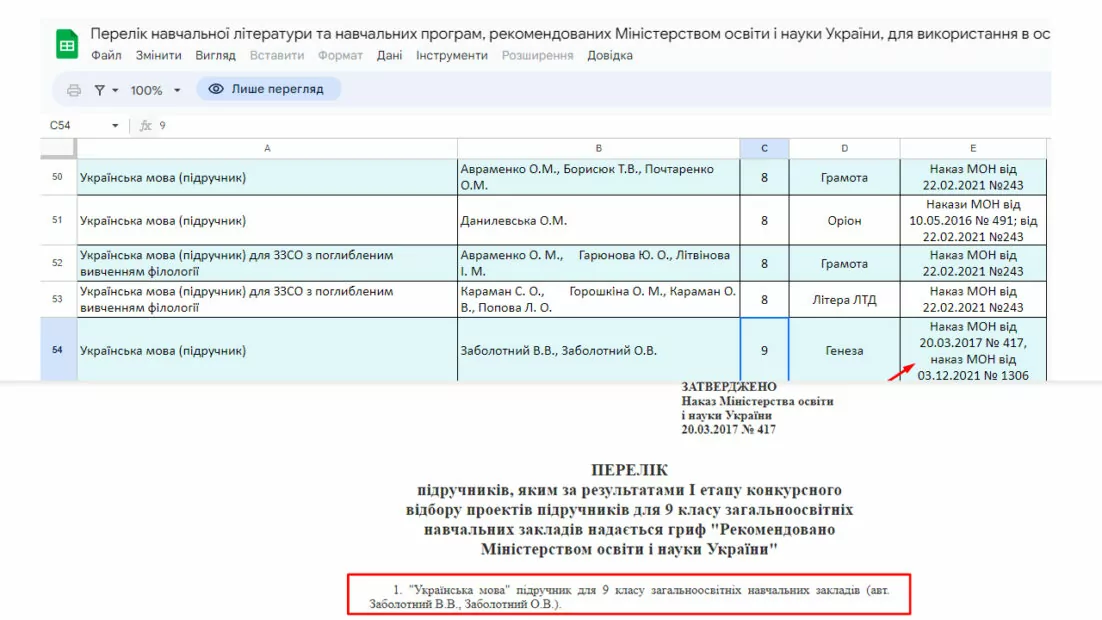Click 'Грамота' cell in row 52
The height and width of the screenshot is (620, 1102).
click(x=845, y=263)
